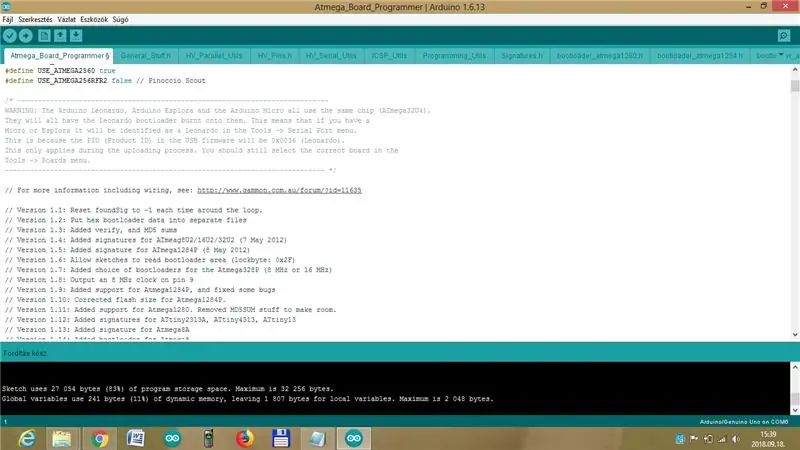Screen dimensions: 800x450
Task: Click the console scroll down arrow
Action: pyautogui.click(x=795, y=410)
